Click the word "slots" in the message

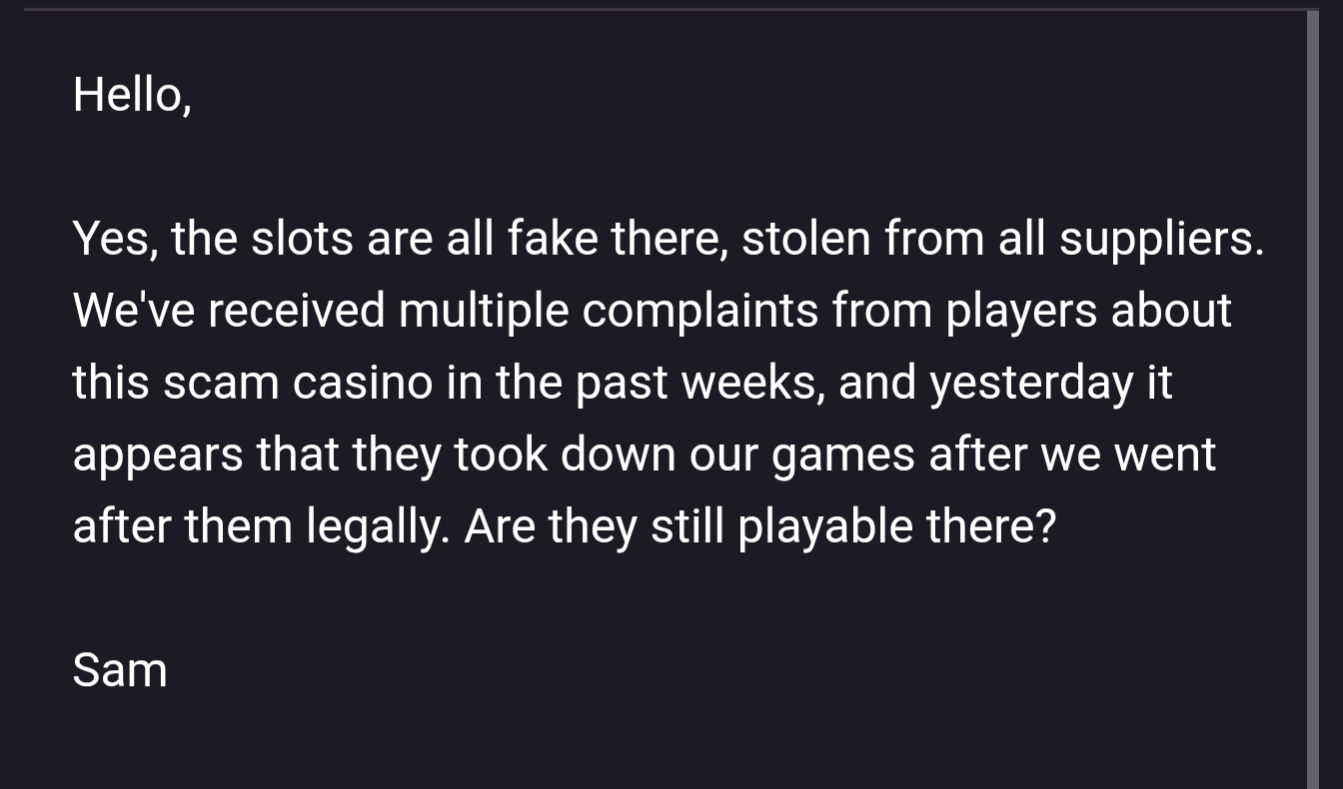click(x=301, y=239)
